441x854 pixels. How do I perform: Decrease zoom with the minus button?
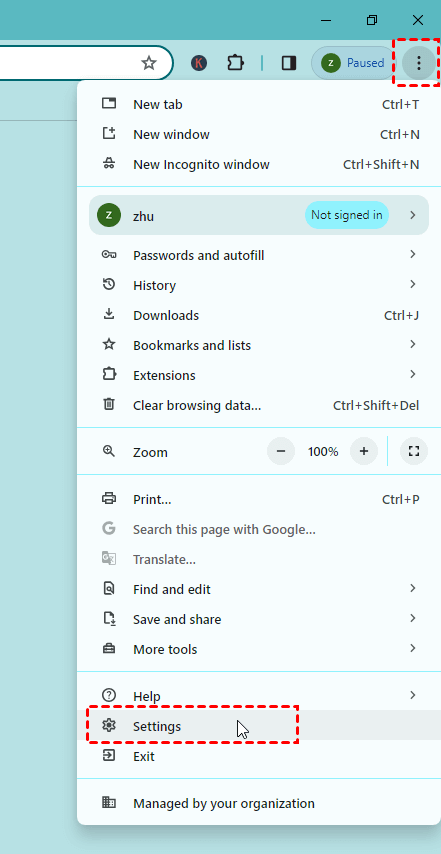(281, 452)
